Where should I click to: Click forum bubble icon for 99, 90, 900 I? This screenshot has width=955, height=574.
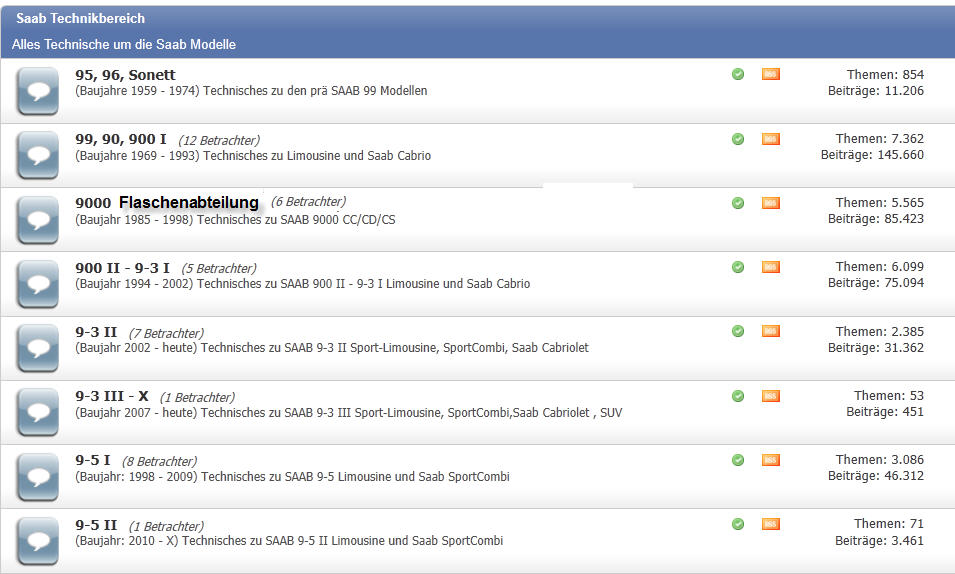click(x=38, y=155)
